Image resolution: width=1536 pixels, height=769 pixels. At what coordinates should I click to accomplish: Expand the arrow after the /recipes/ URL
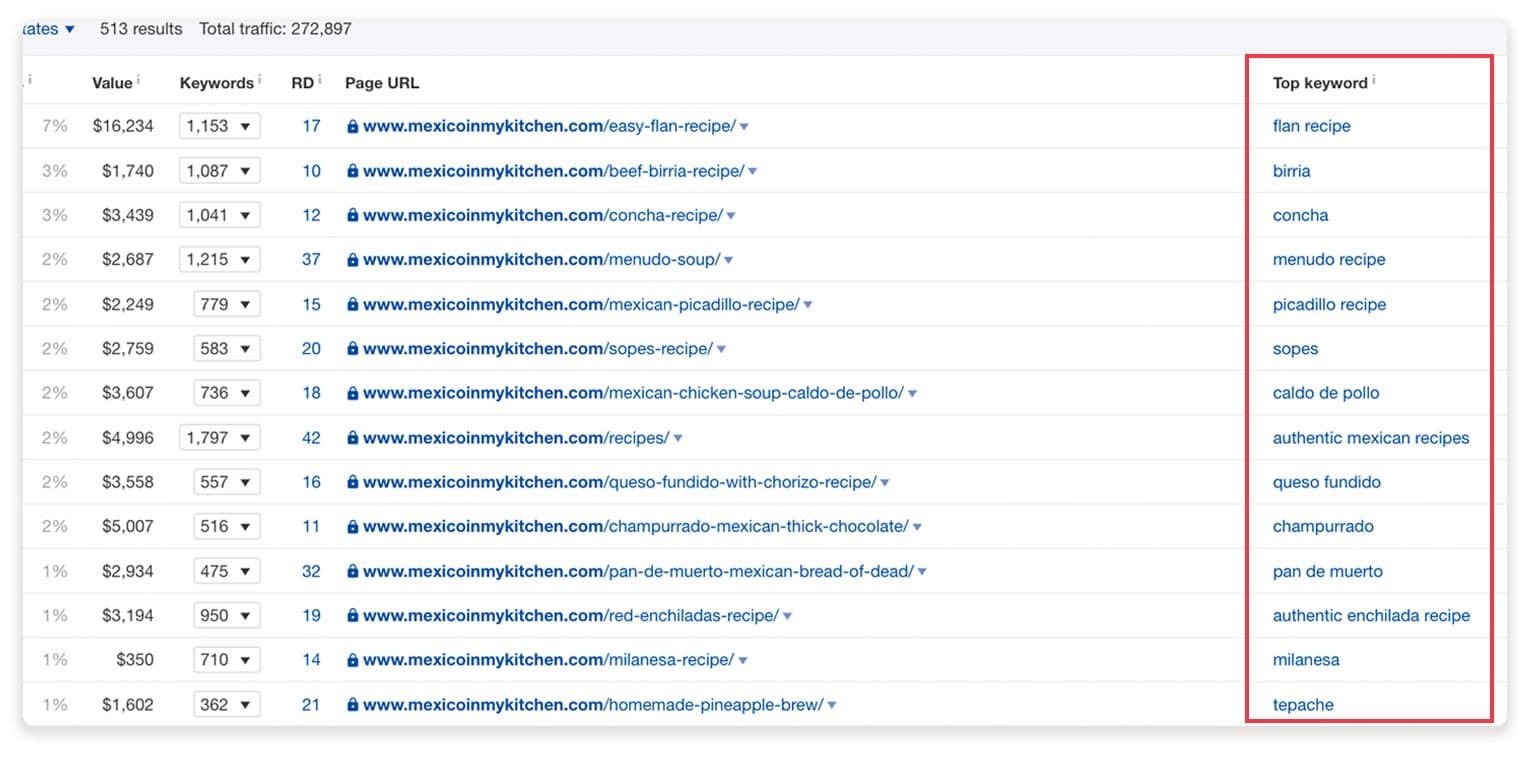click(x=678, y=438)
